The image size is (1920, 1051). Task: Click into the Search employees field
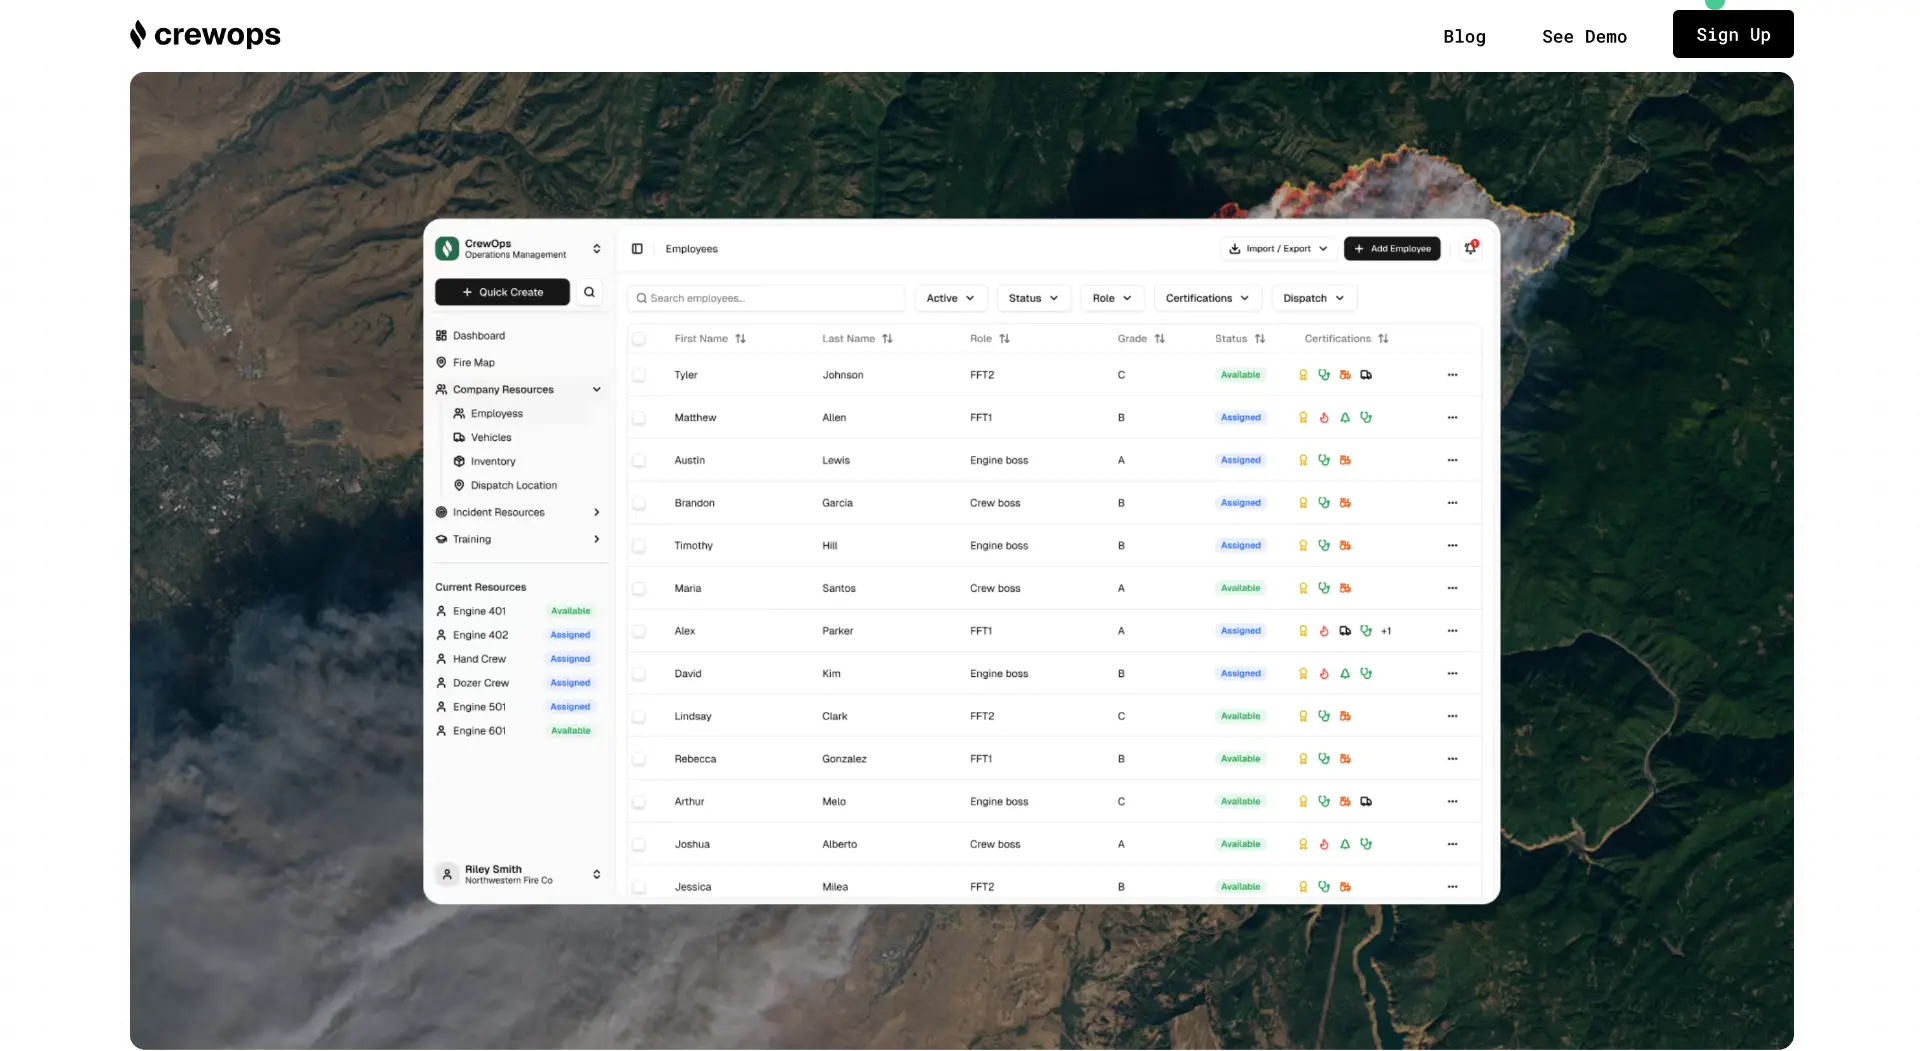766,298
